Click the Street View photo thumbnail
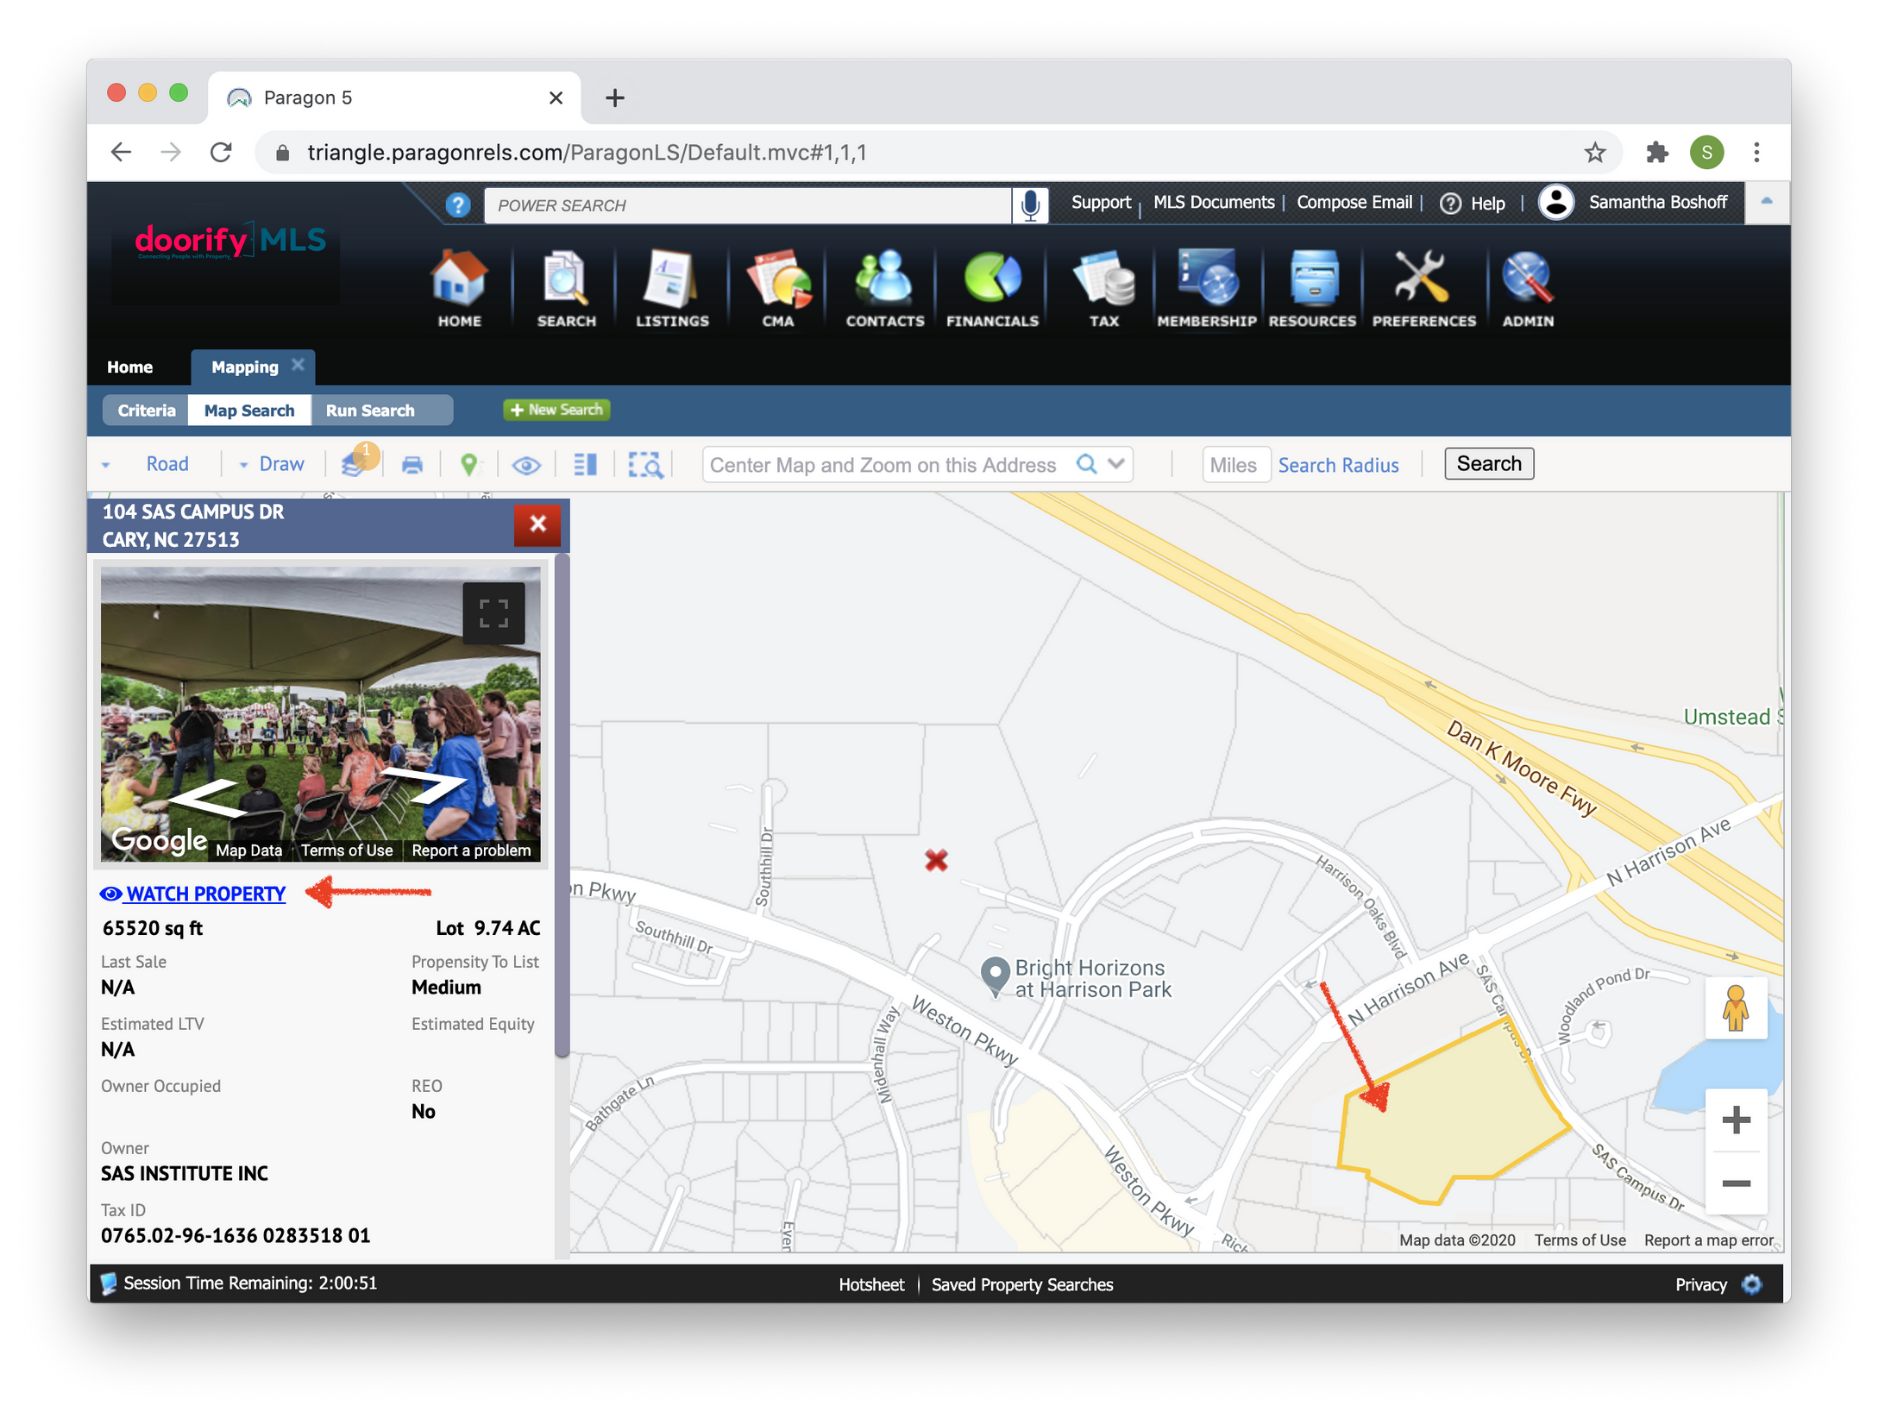Image resolution: width=1879 pixels, height=1419 pixels. pyautogui.click(x=320, y=714)
